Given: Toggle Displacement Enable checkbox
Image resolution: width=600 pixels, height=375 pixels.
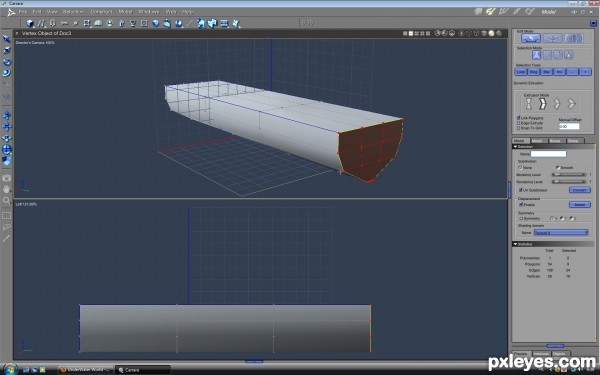Looking at the screenshot, I should pyautogui.click(x=520, y=205).
